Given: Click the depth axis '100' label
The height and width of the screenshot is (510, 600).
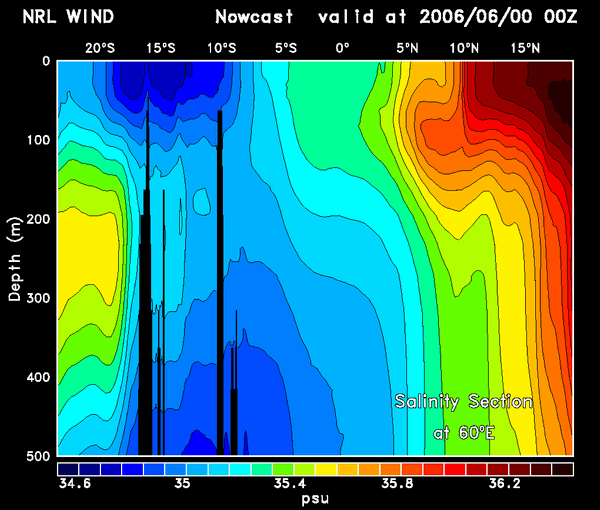Looking at the screenshot, I should tap(39, 140).
